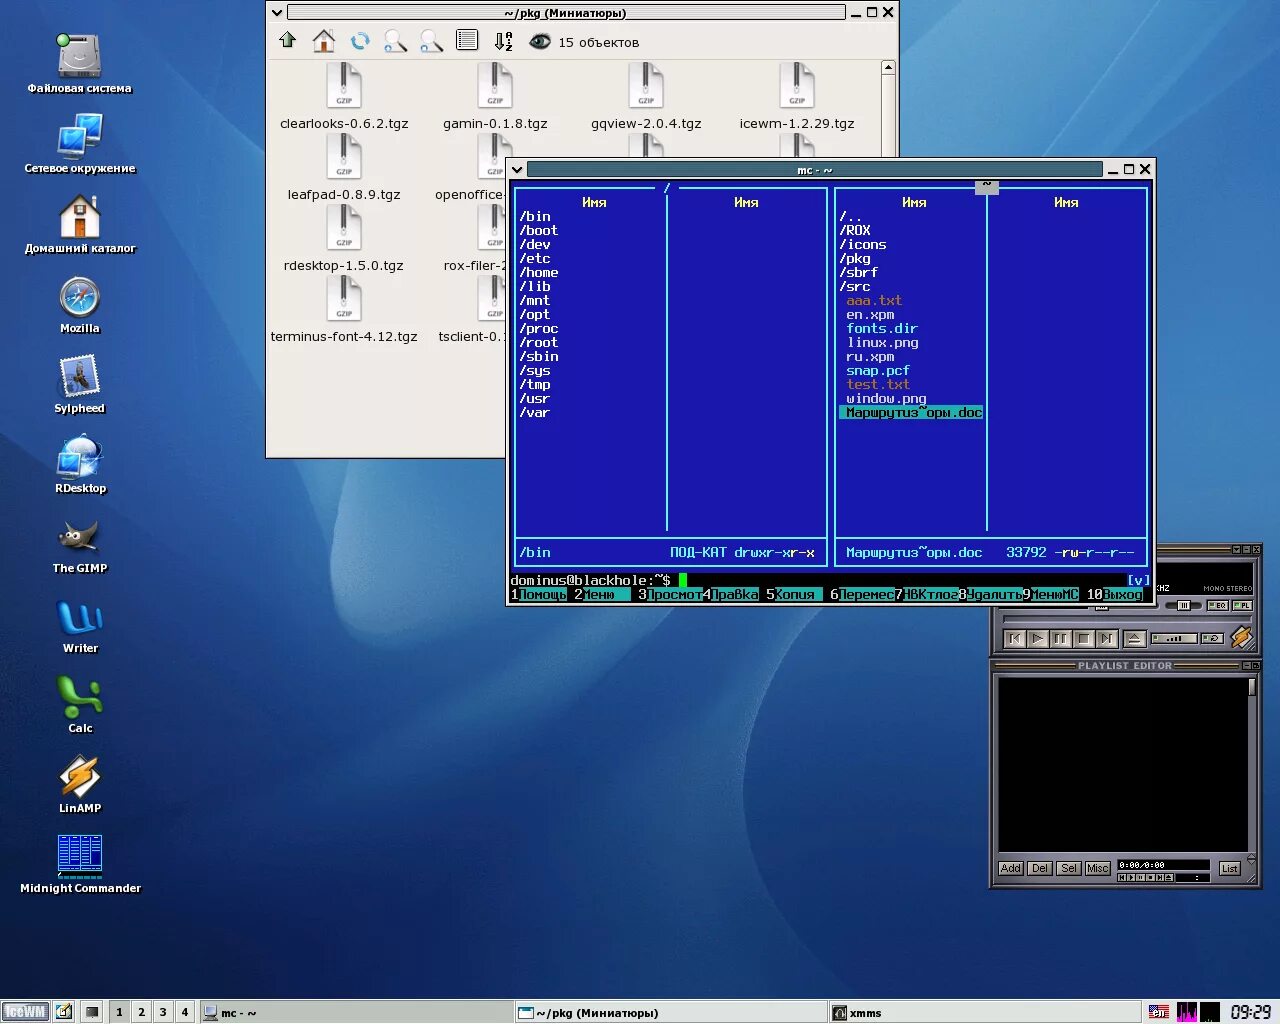This screenshot has width=1280, height=1024.
Task: Select gqview-2.0.4.tgz archive icon
Action: tap(646, 85)
